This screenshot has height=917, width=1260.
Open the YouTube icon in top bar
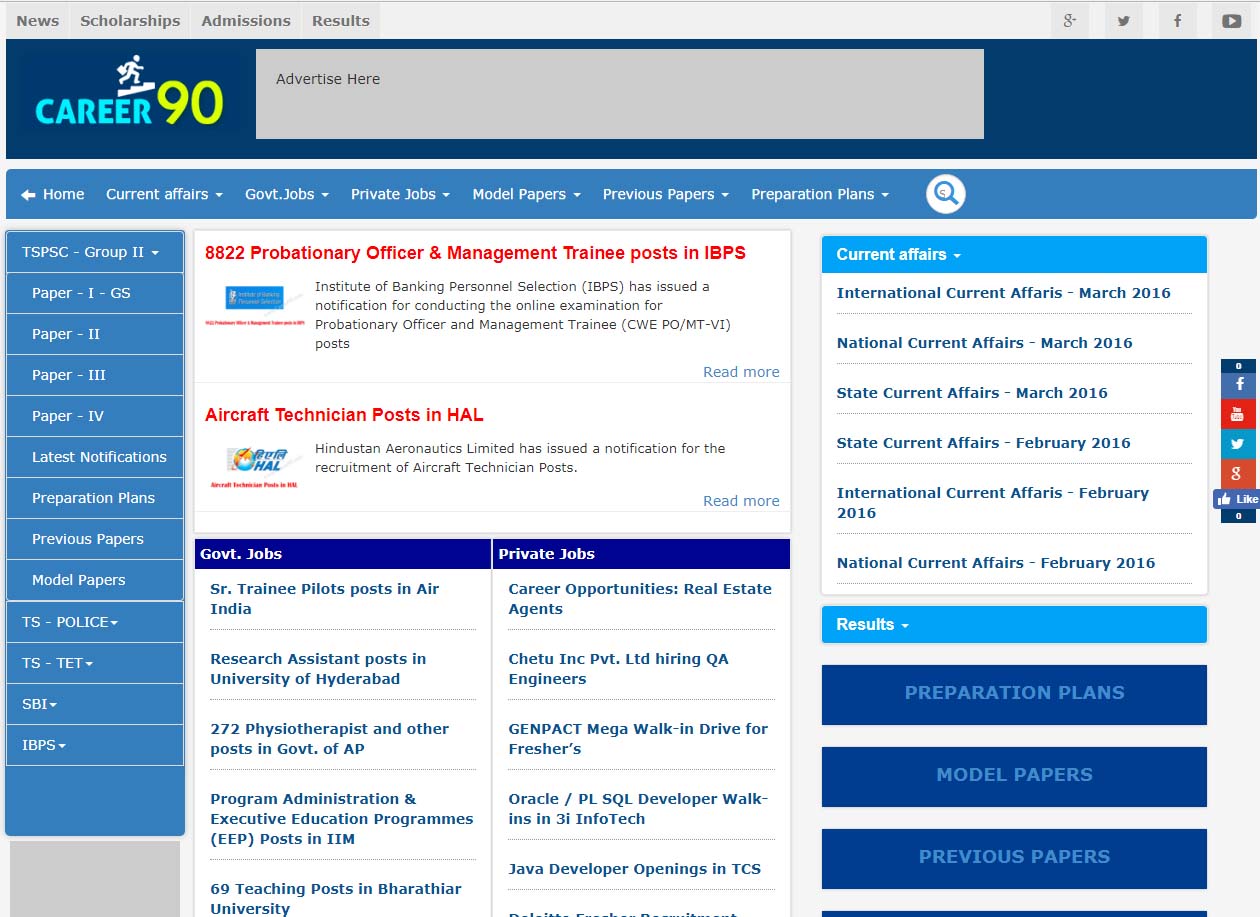coord(1232,21)
